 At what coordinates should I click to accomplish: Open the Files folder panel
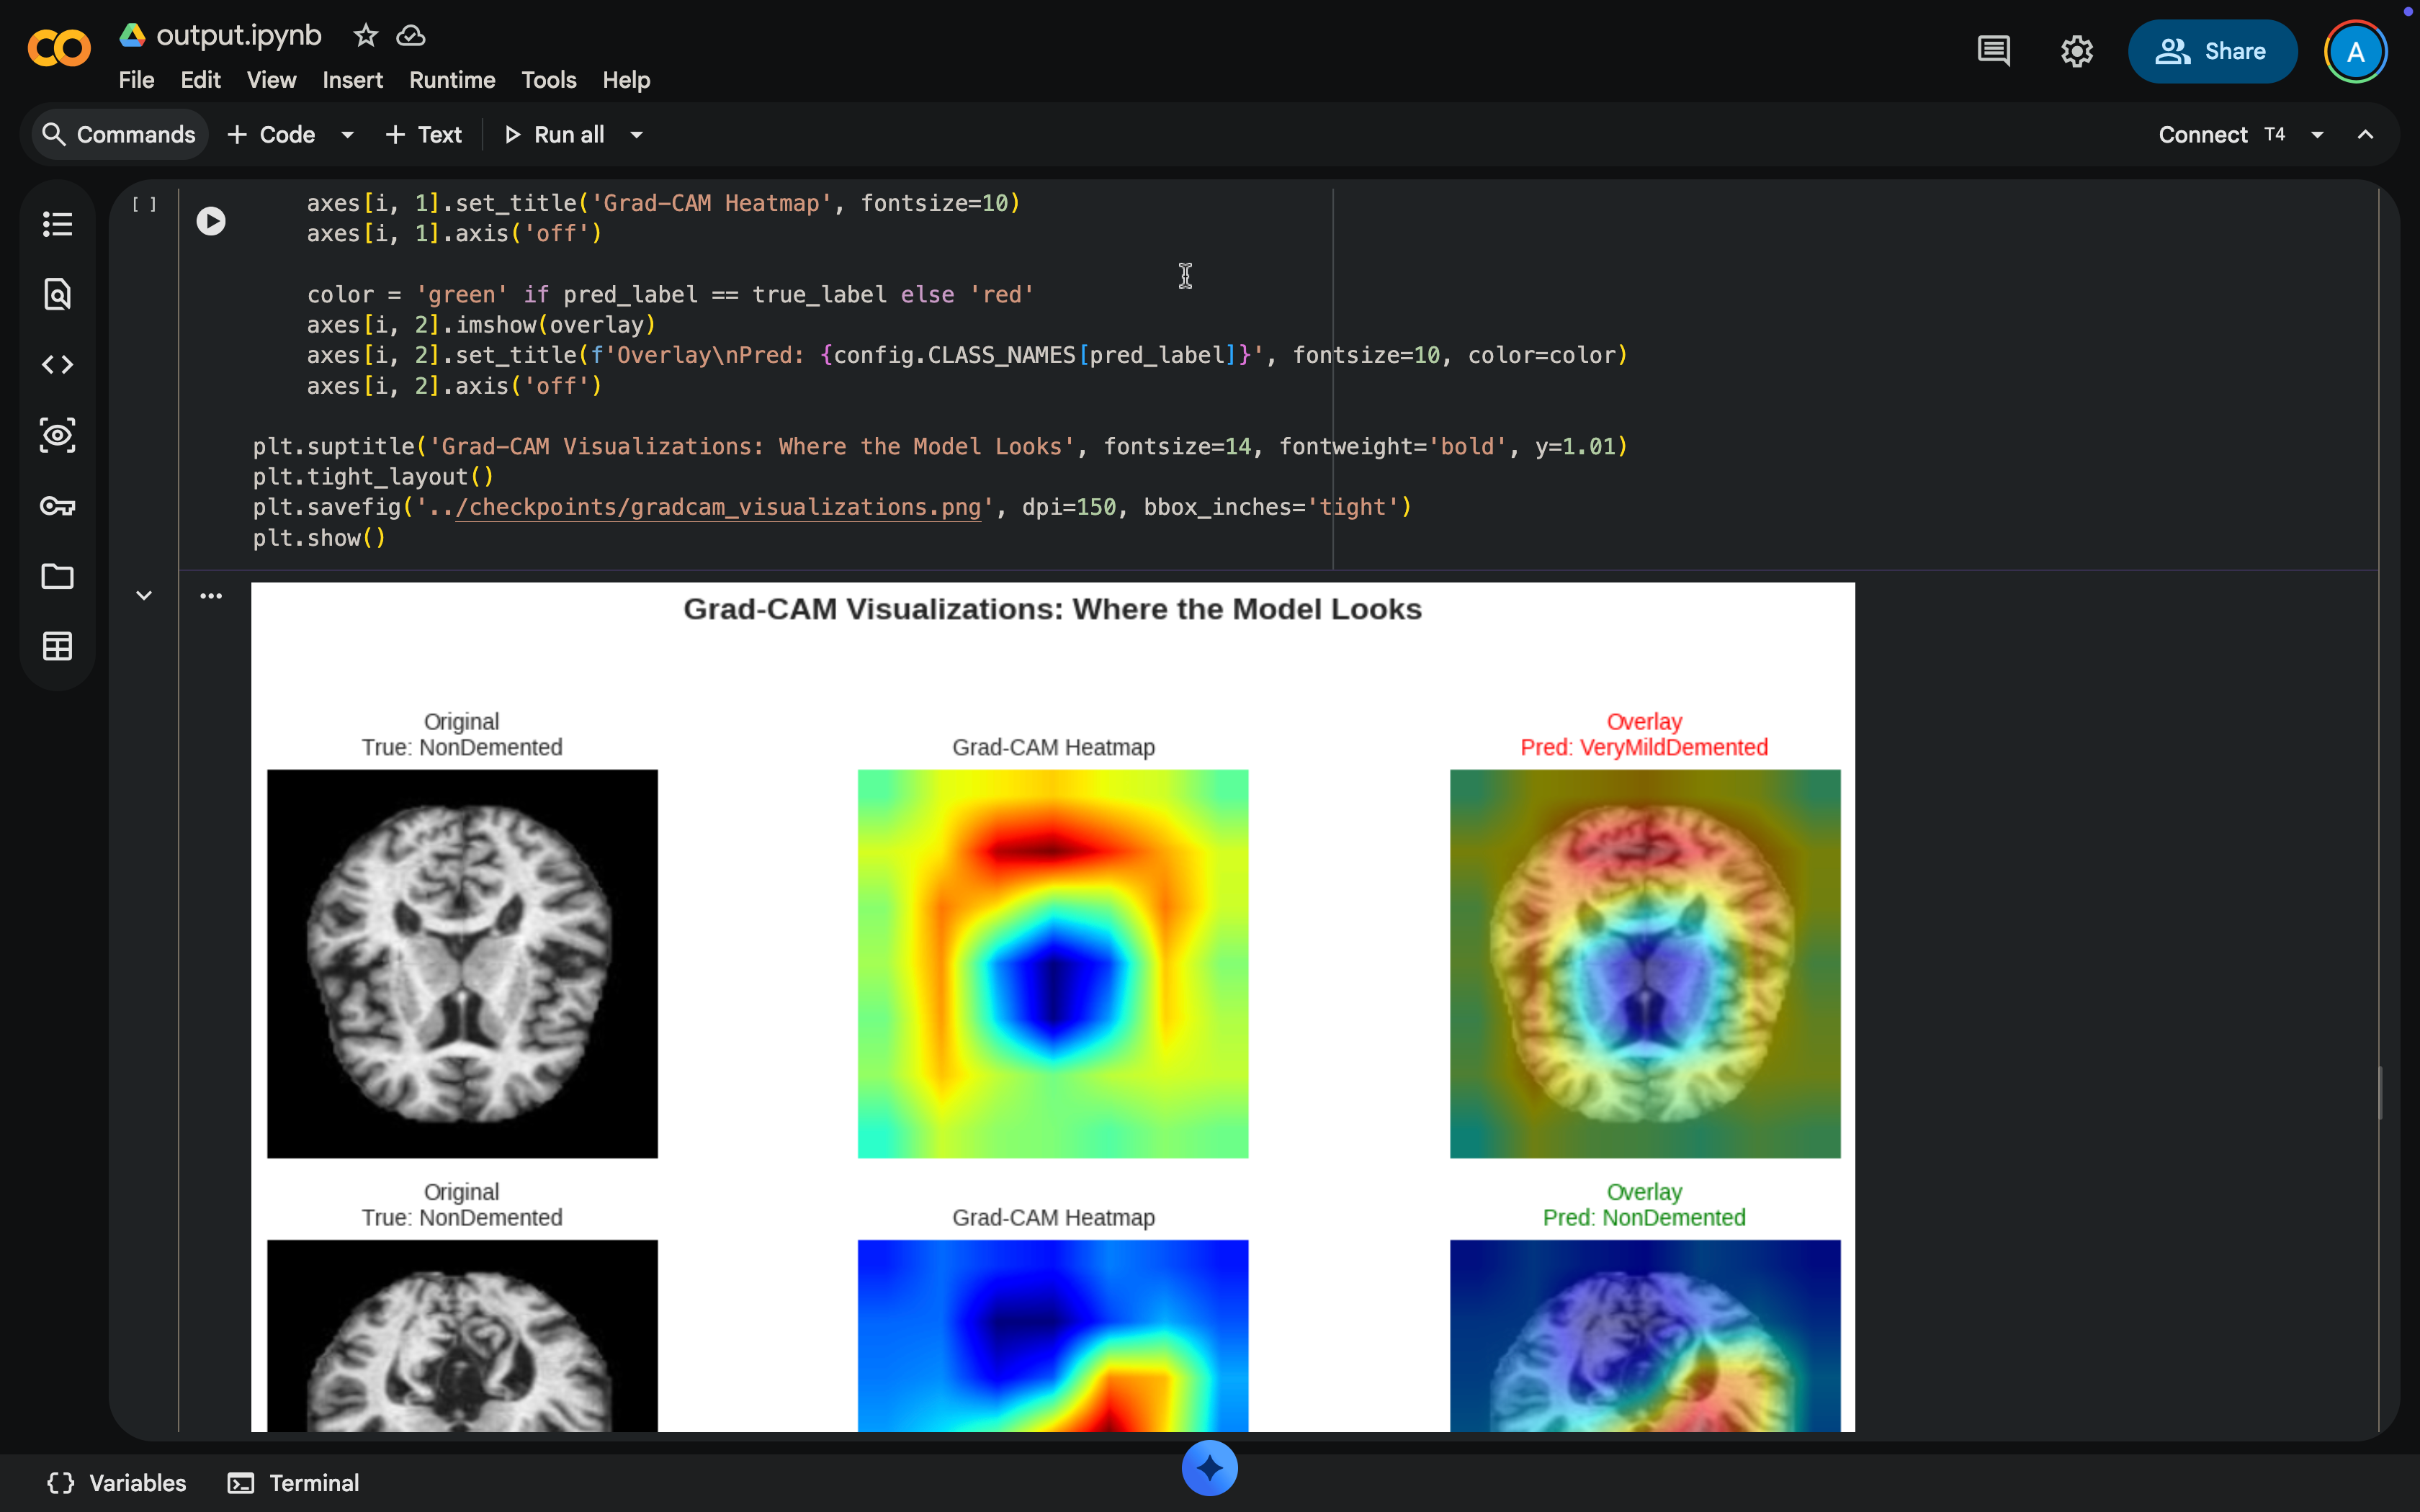[57, 576]
